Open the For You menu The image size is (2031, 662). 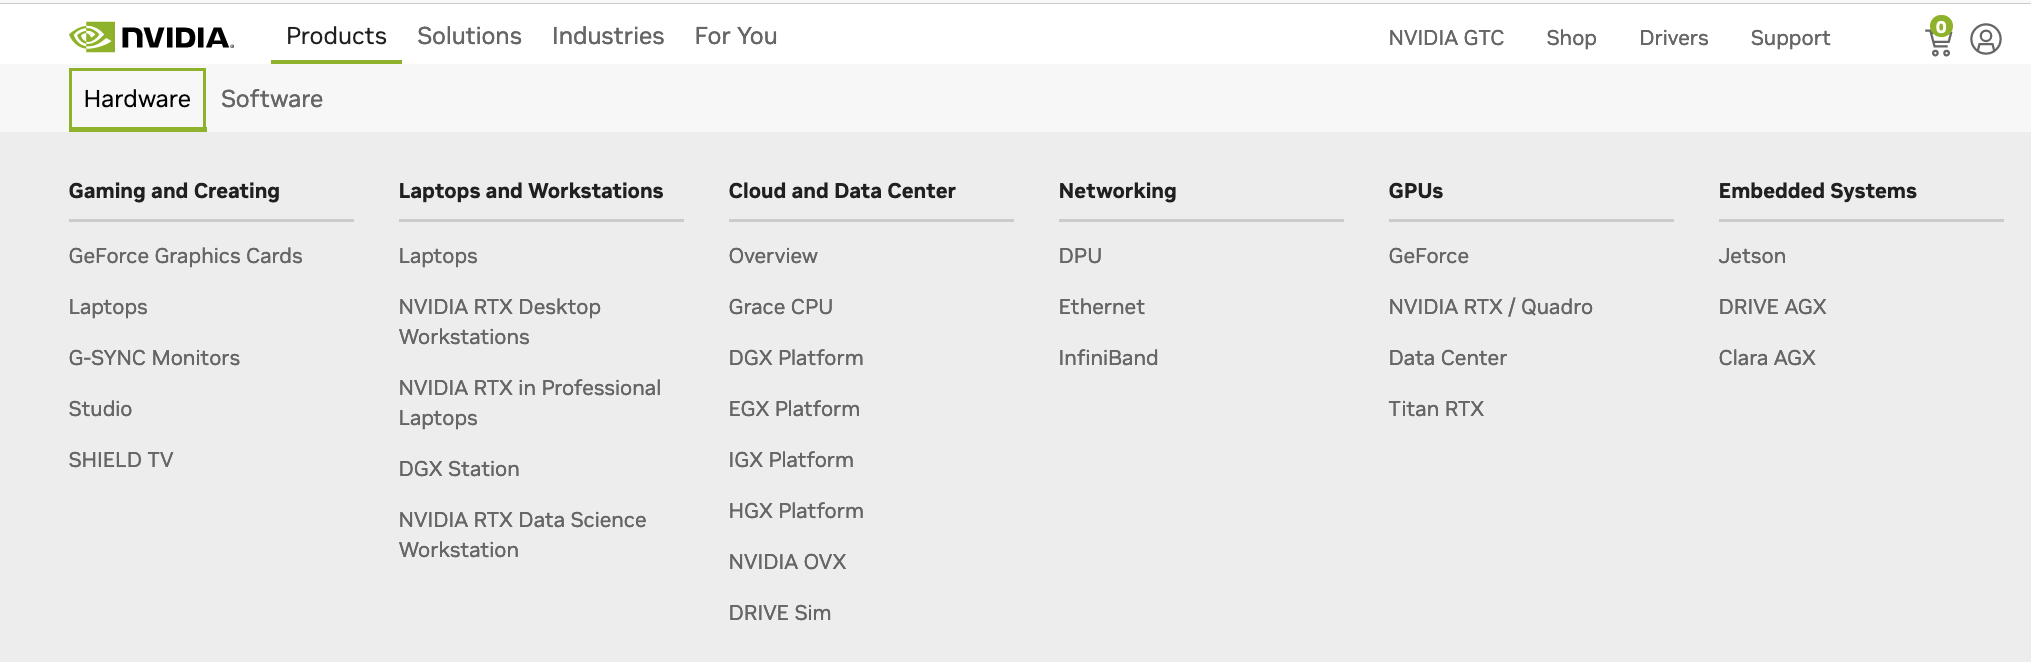736,36
